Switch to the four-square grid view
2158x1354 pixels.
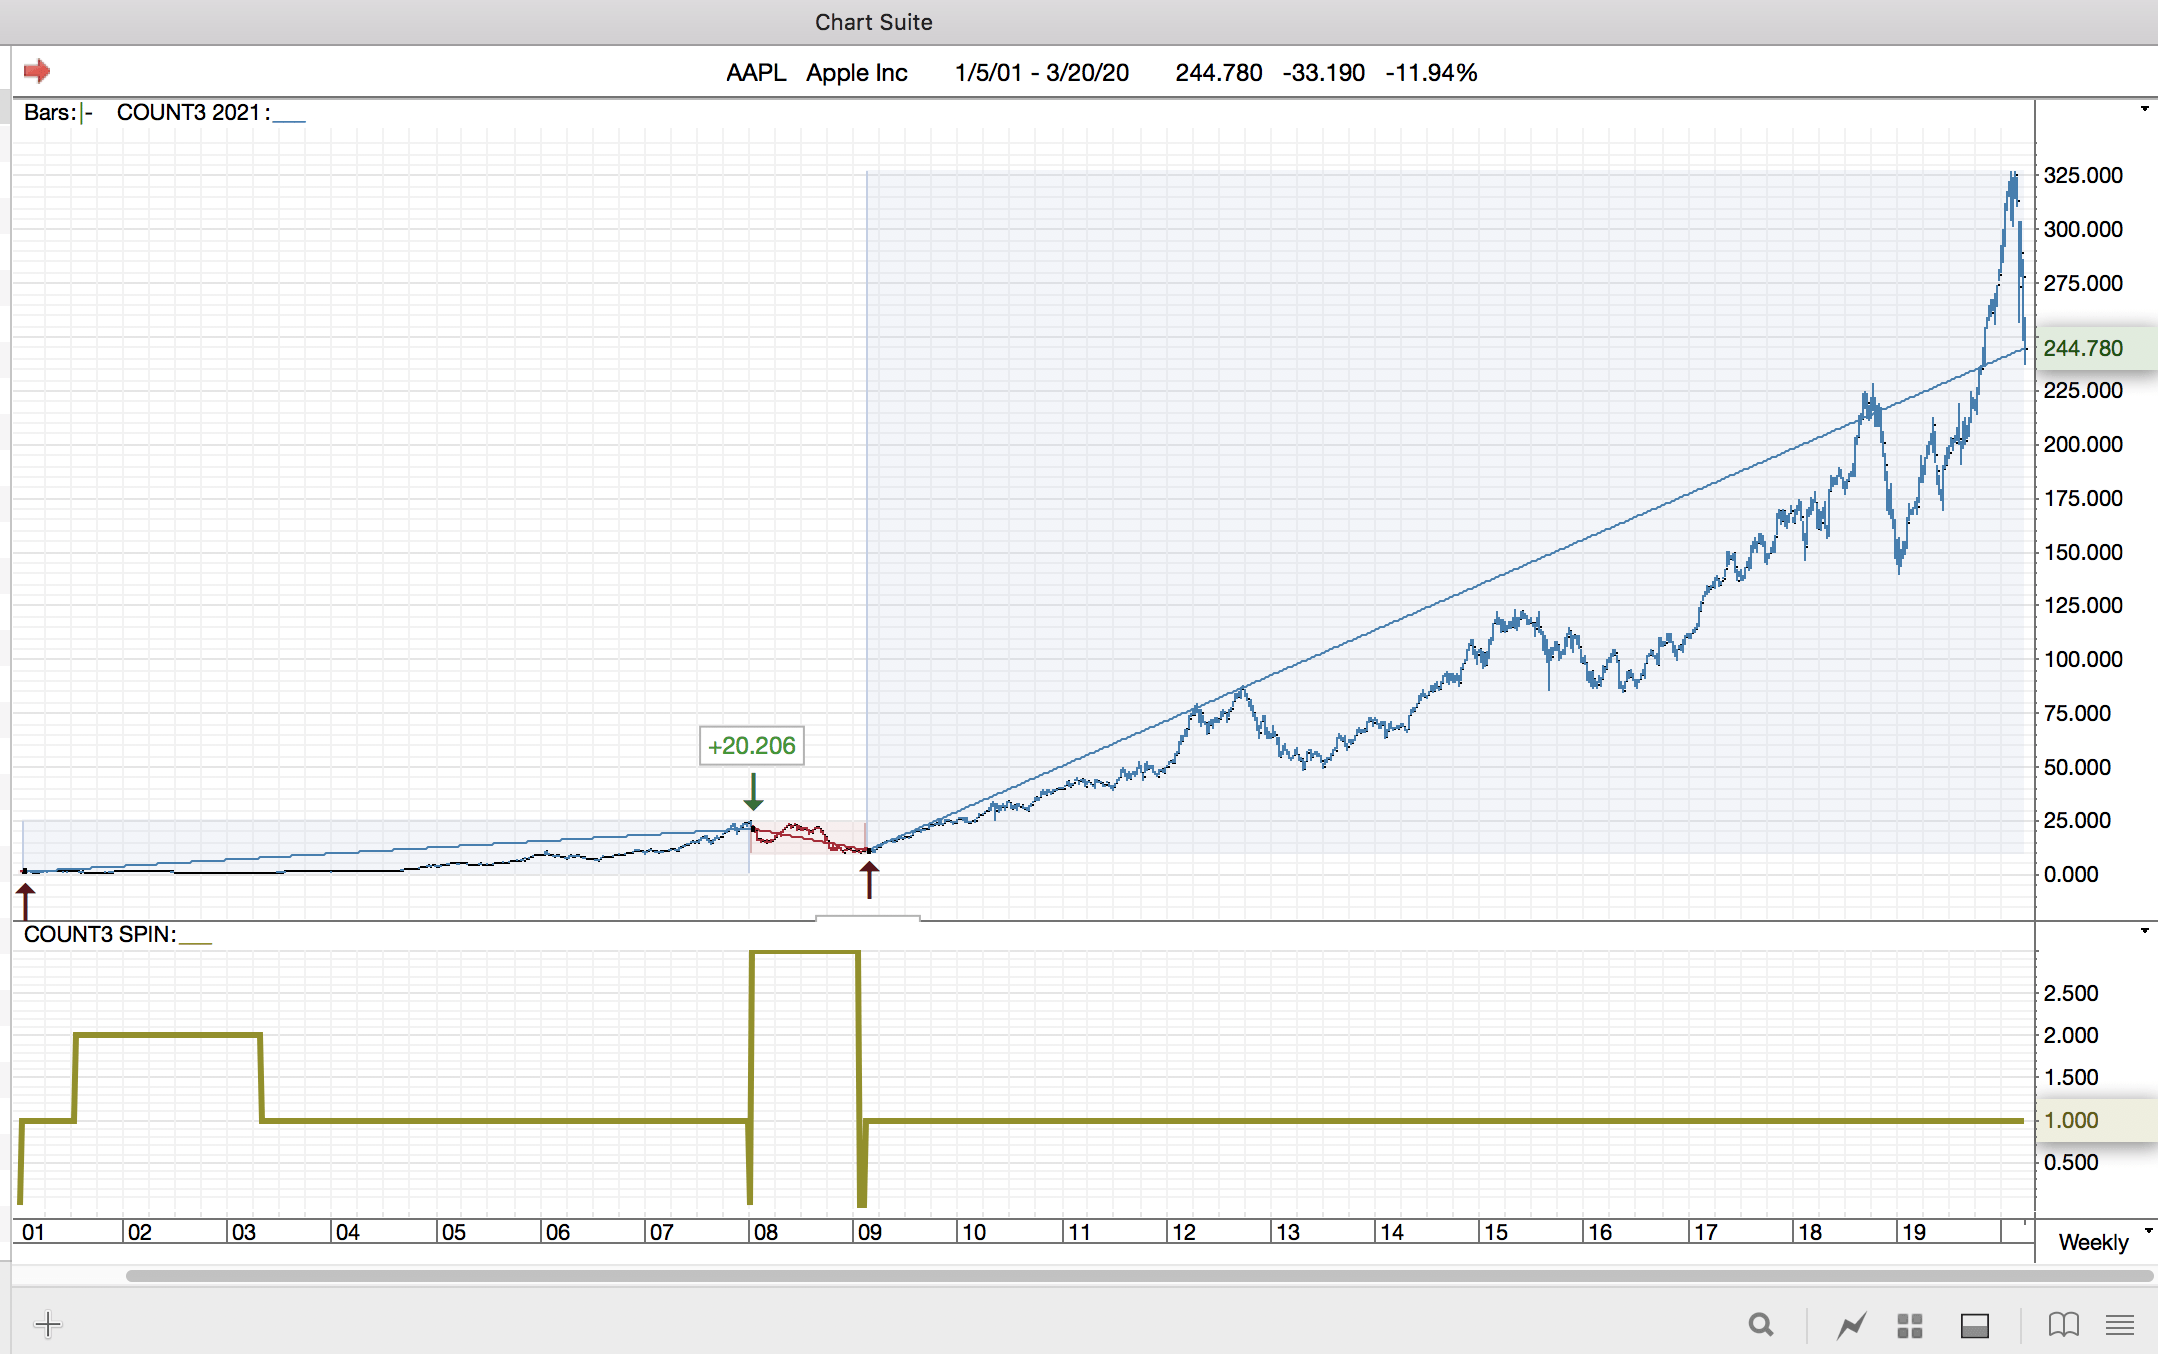[1910, 1325]
